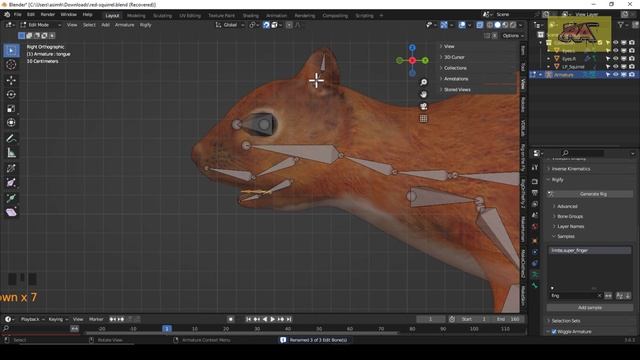
Task: Toggle X-ray viewport display
Action: [x=480, y=25]
